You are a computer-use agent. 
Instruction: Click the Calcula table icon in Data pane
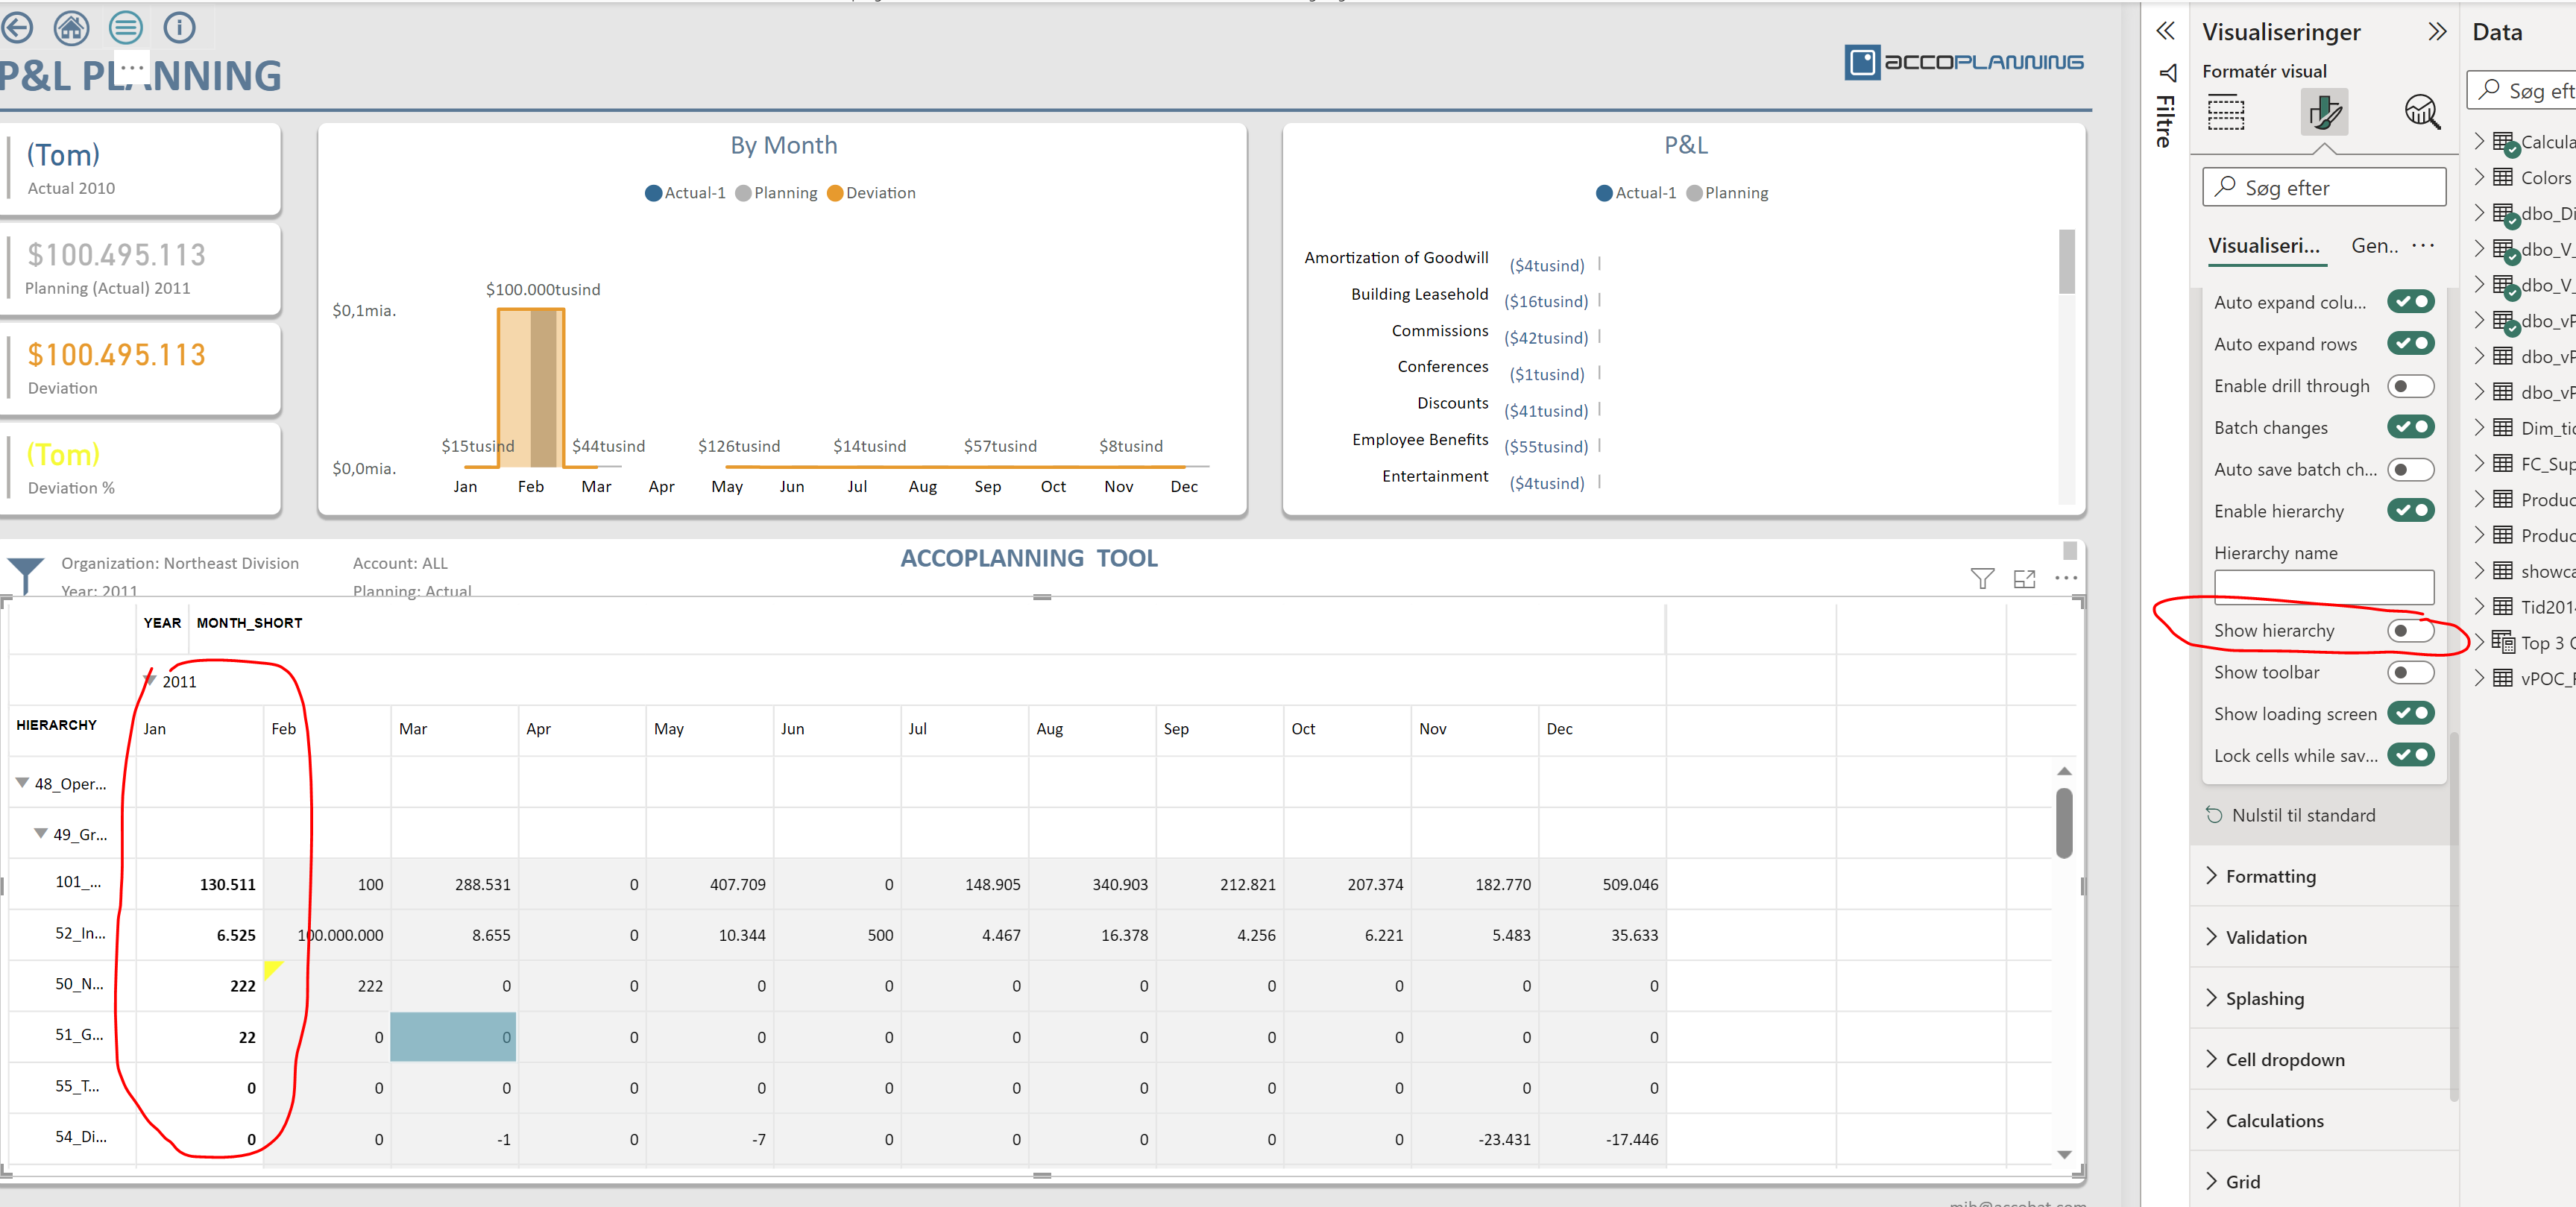[x=2505, y=143]
